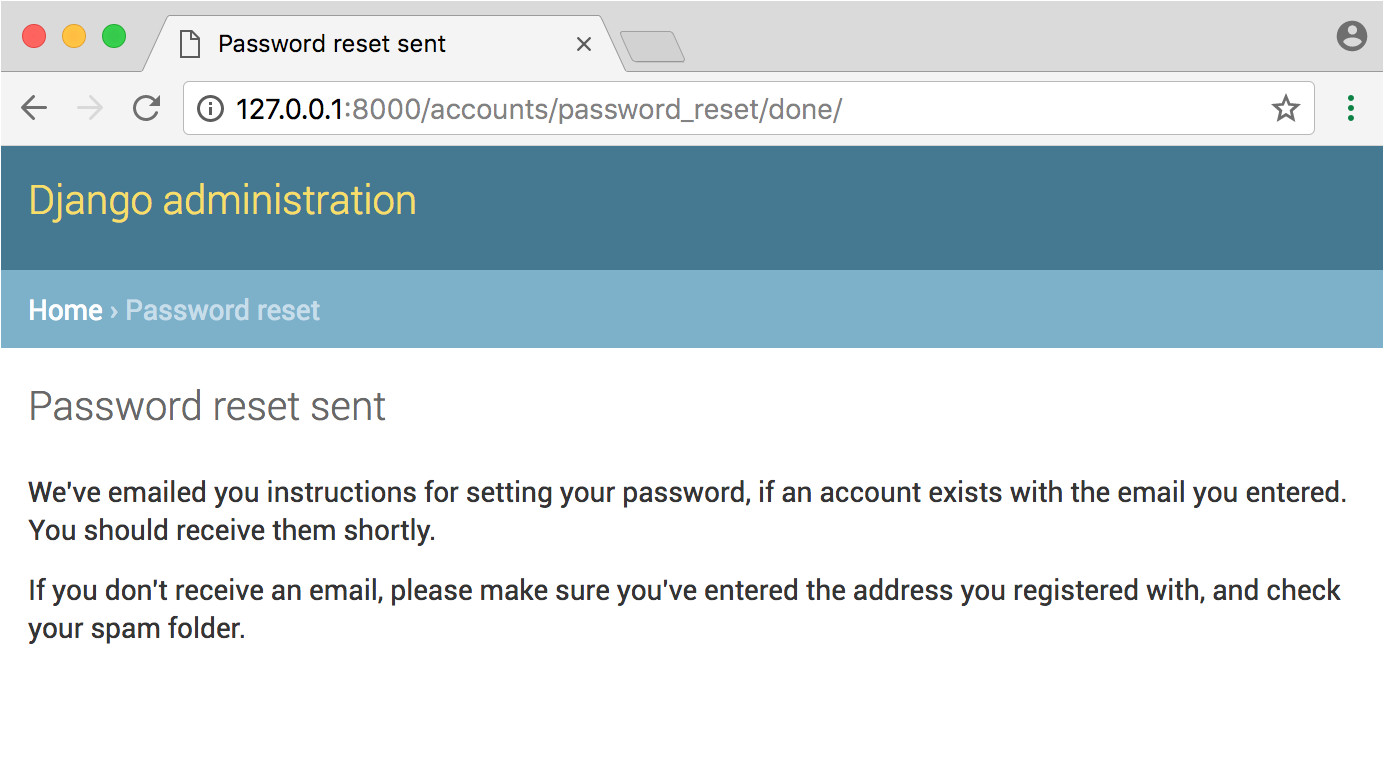Click the "Django administration" header link
Viewport: 1384px width, 766px height.
click(x=222, y=200)
